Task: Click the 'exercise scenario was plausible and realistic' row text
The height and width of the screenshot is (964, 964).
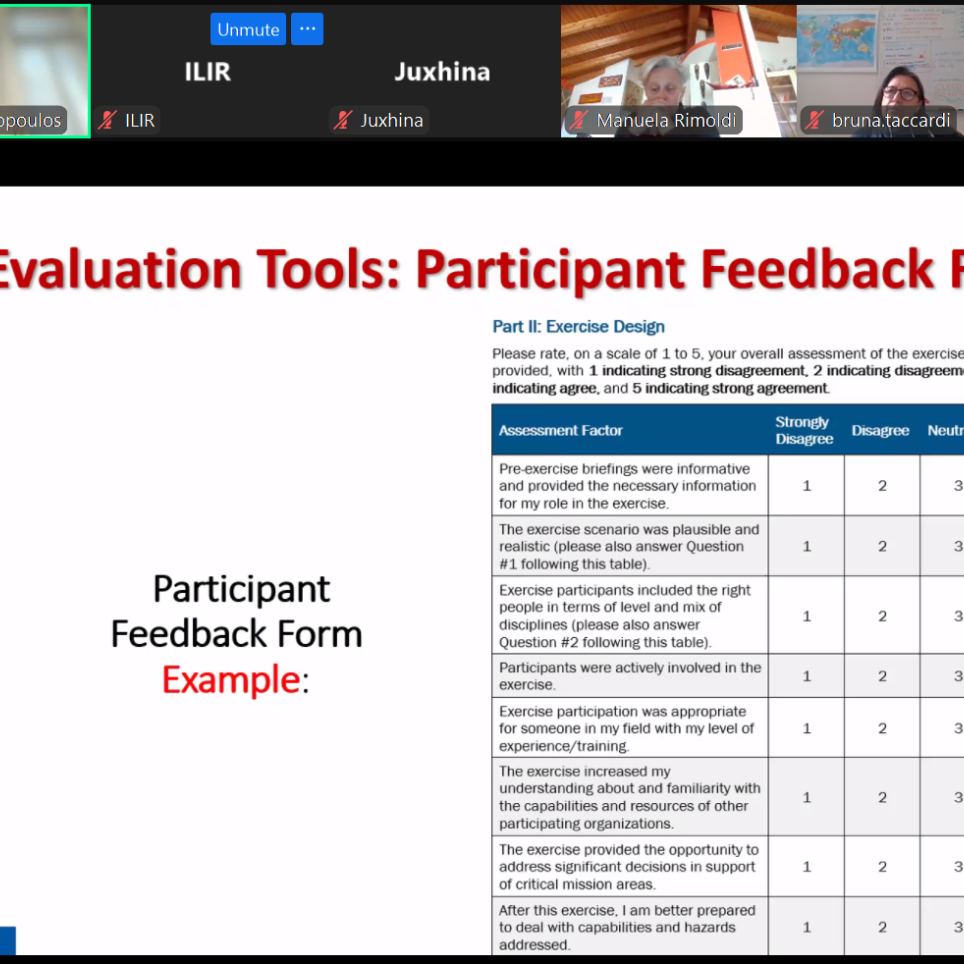Action: coord(629,547)
